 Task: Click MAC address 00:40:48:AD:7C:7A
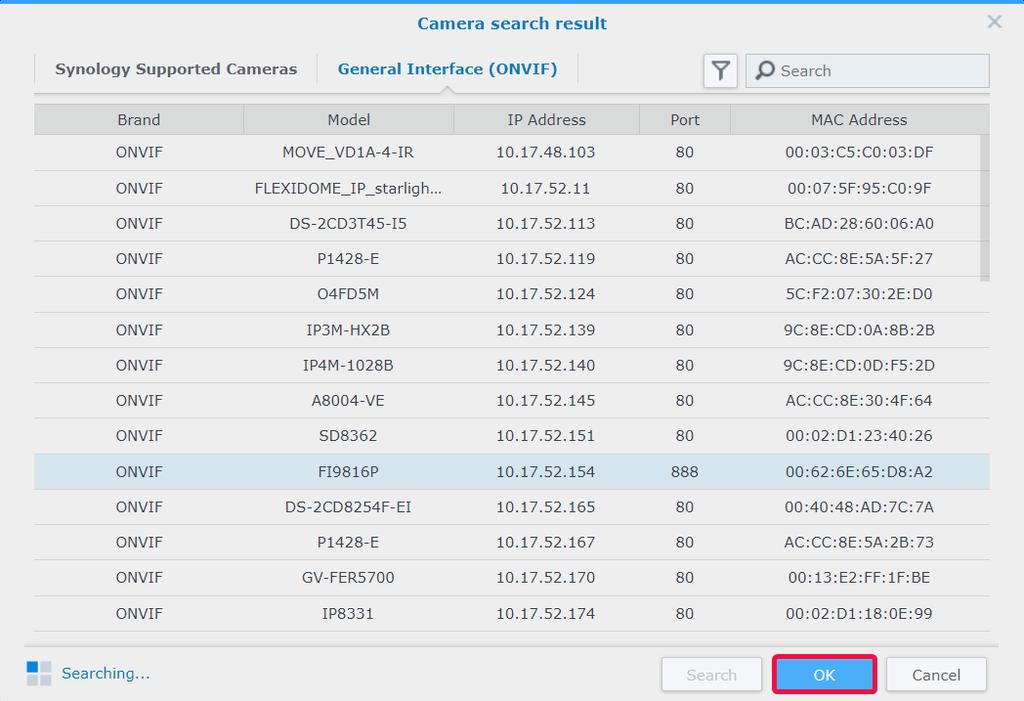coord(859,508)
